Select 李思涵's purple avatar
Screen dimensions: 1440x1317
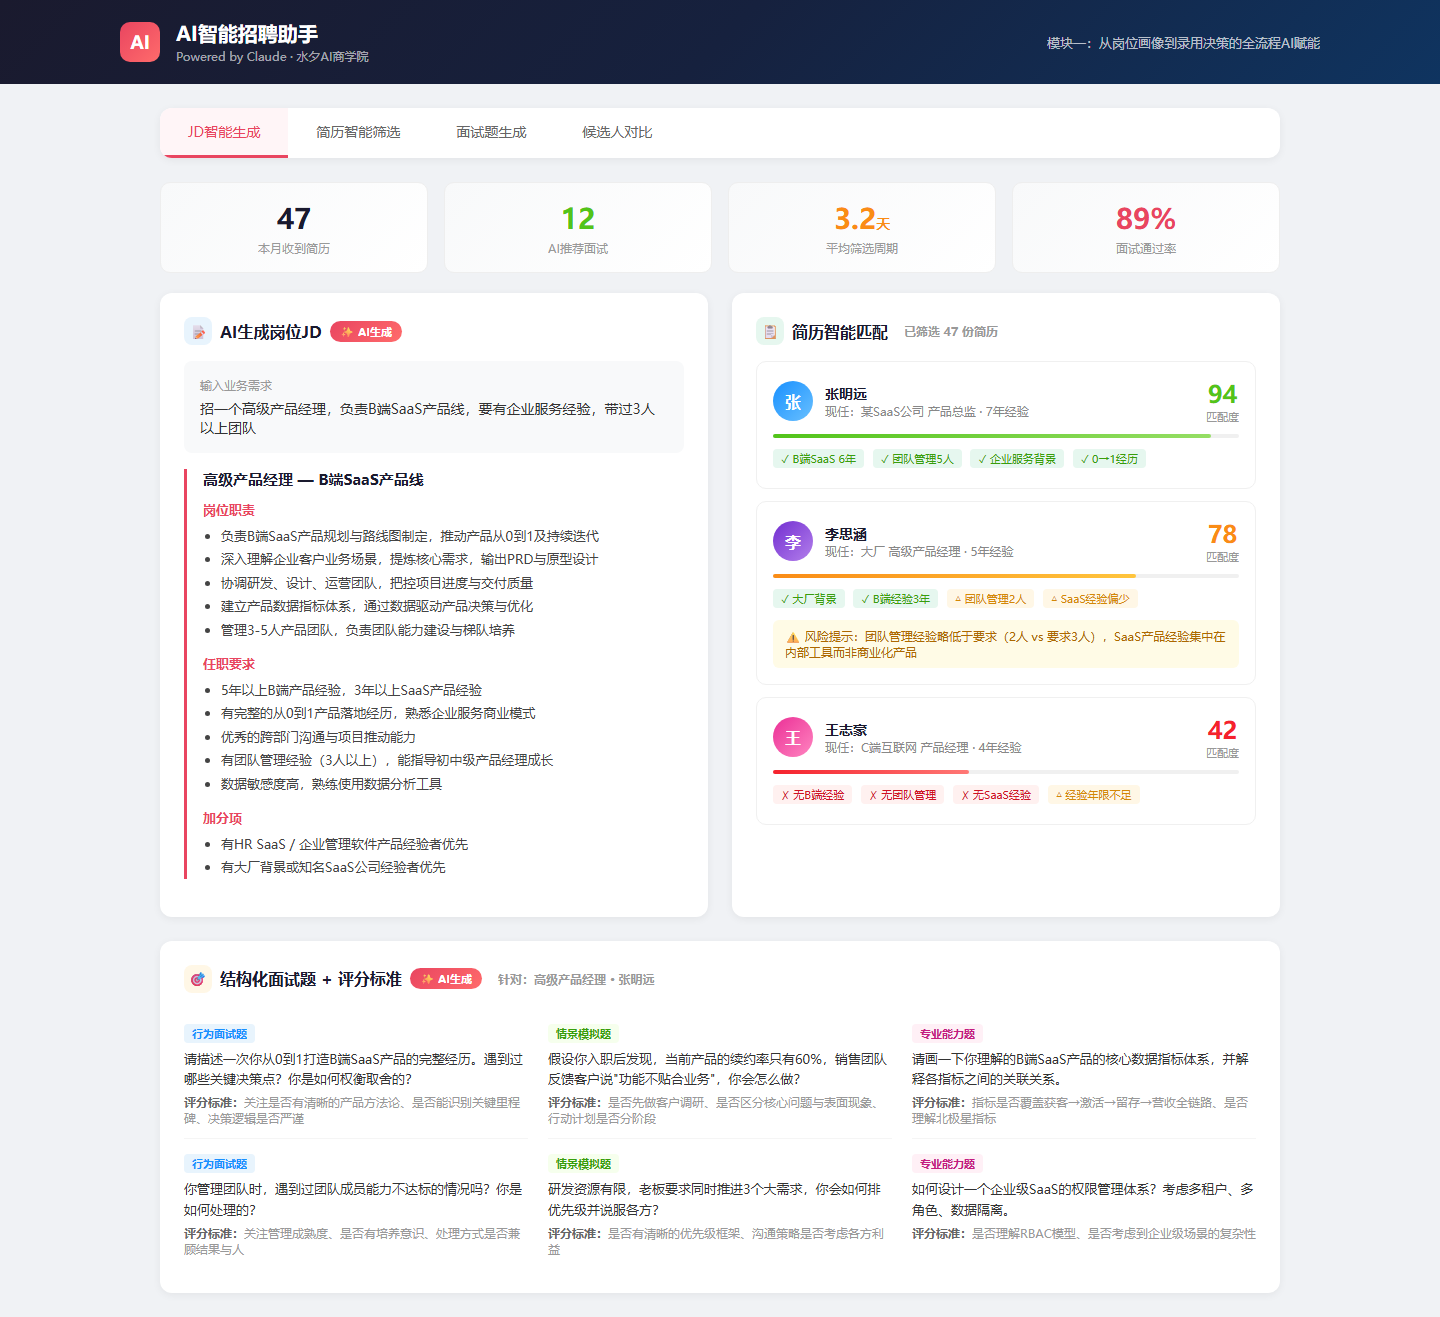(x=793, y=542)
